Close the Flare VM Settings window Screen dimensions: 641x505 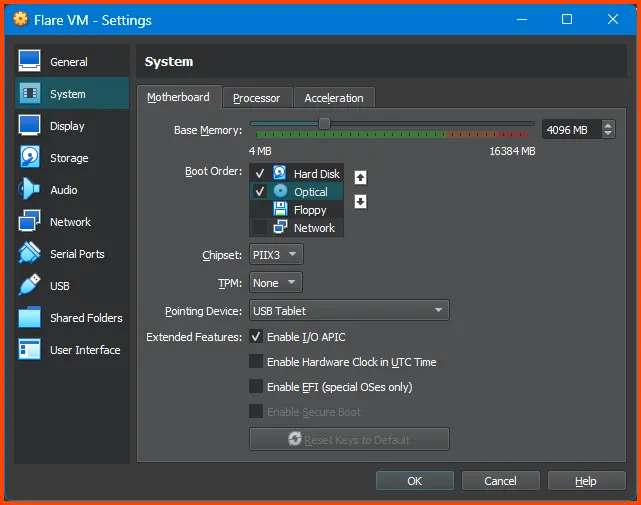pyautogui.click(x=613, y=19)
